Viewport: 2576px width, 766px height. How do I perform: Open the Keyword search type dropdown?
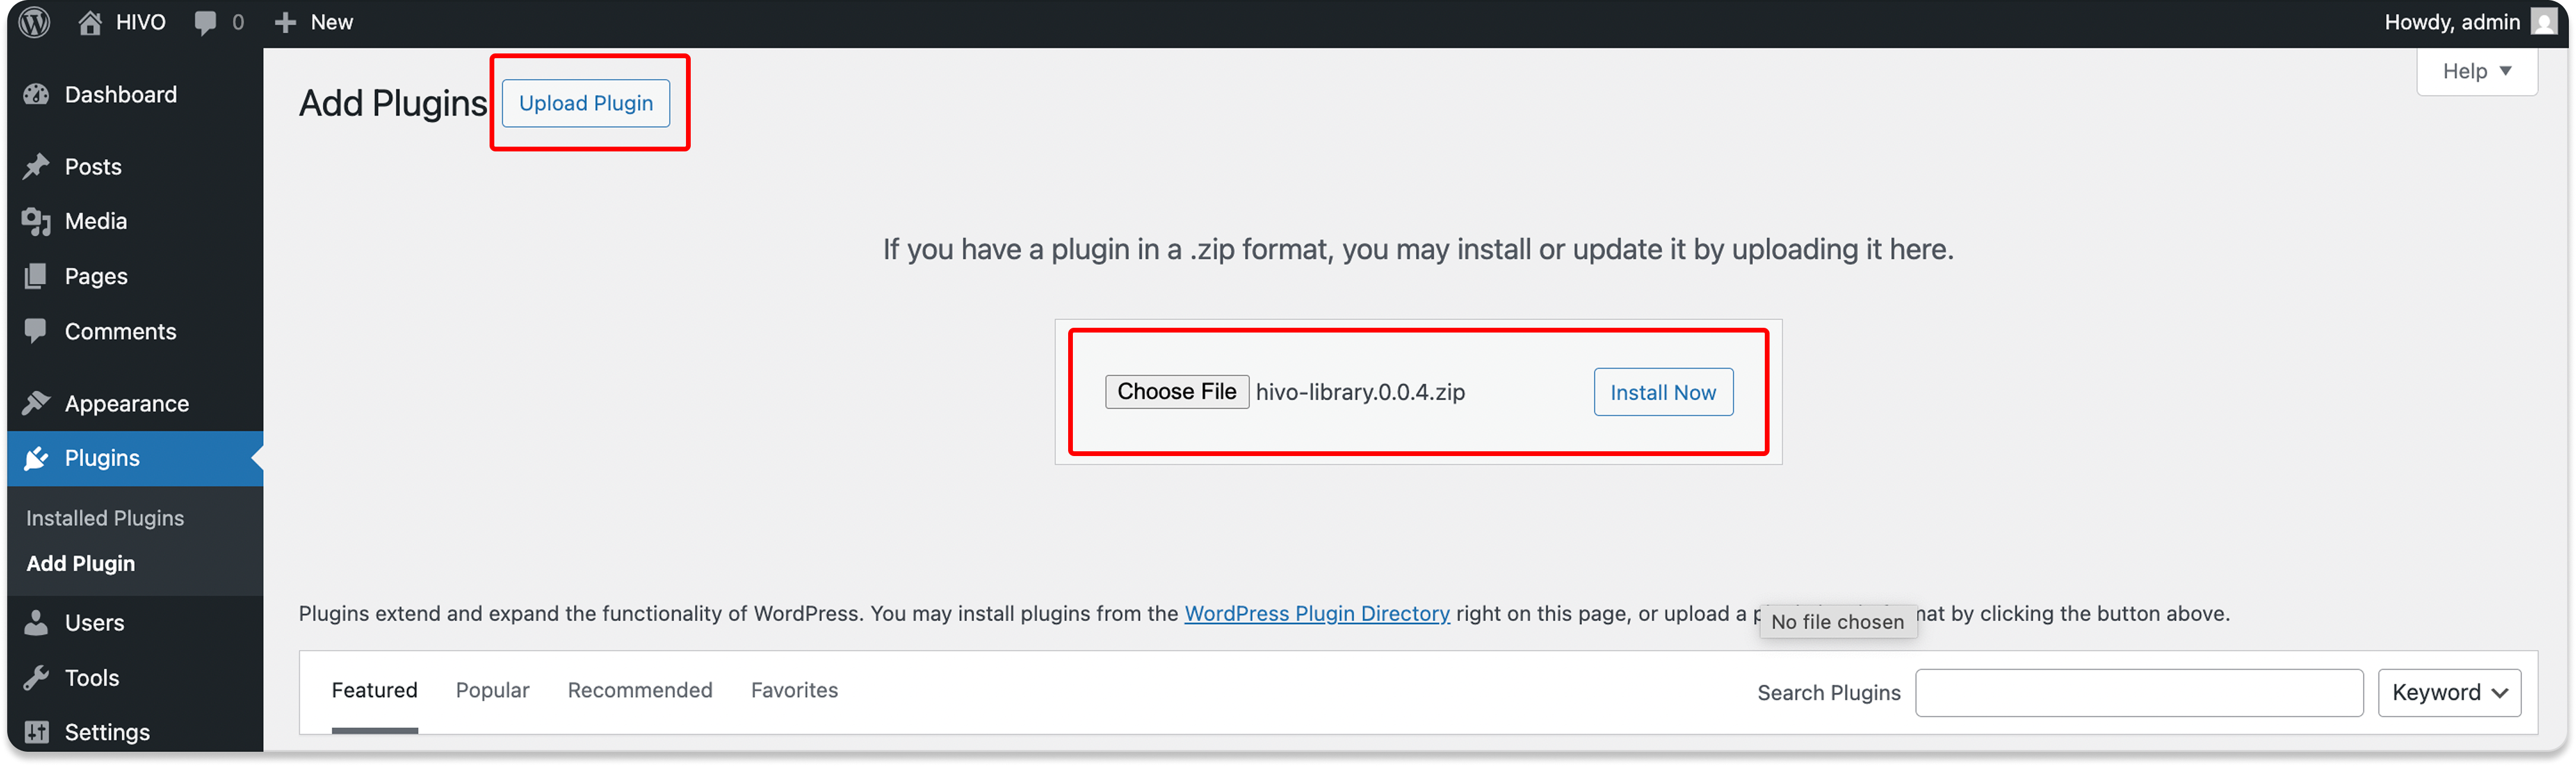[x=2449, y=693]
